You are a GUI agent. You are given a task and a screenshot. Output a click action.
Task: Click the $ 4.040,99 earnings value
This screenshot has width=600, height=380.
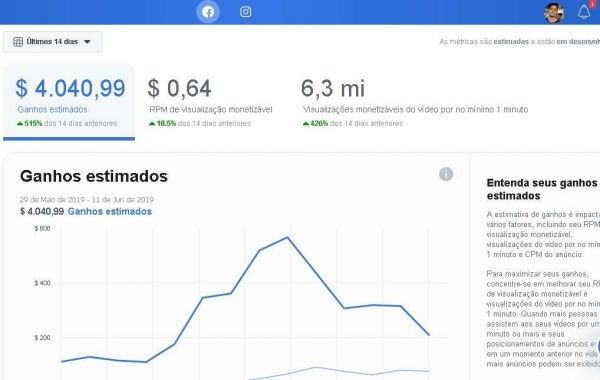pyautogui.click(x=70, y=88)
